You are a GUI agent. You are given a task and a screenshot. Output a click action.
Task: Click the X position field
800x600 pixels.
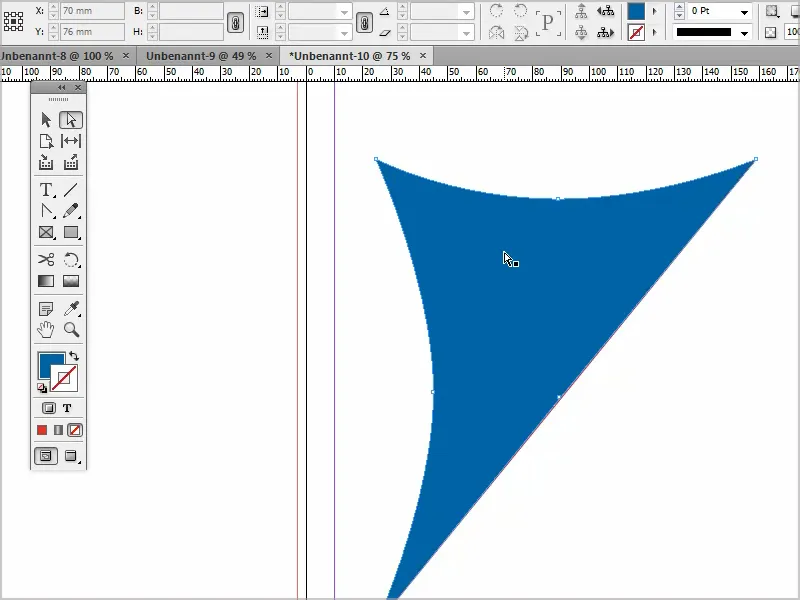click(x=92, y=11)
